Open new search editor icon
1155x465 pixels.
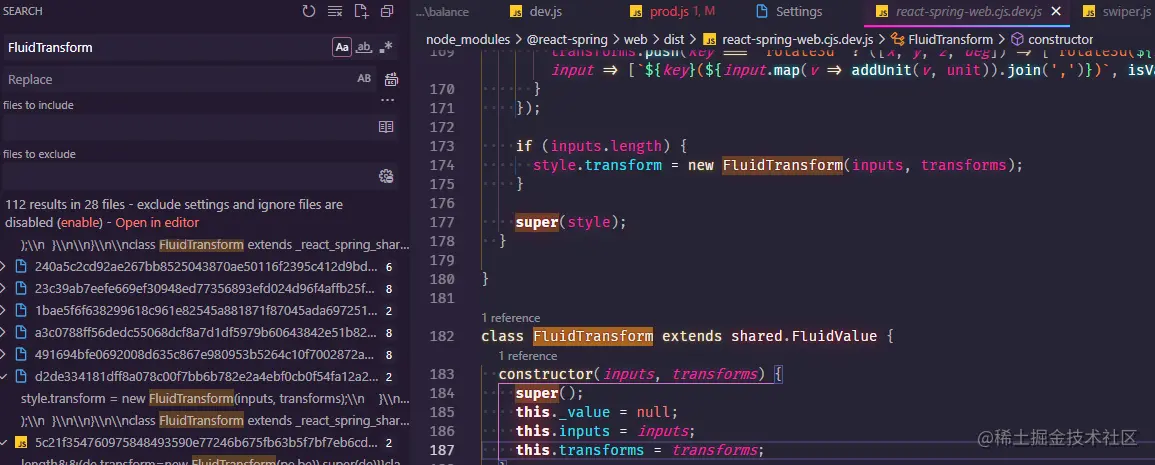361,11
